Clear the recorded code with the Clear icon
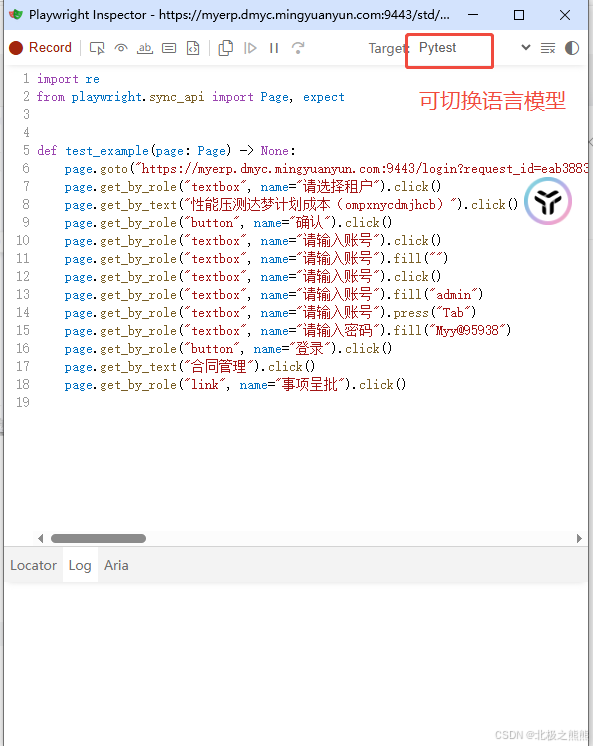593x746 pixels. 548,48
